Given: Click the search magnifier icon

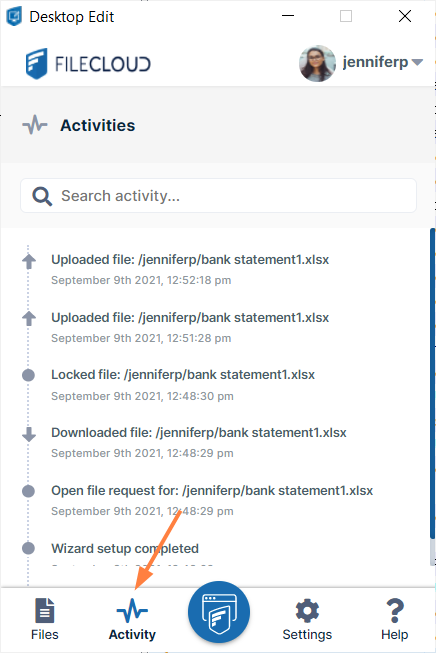Looking at the screenshot, I should 42,196.
